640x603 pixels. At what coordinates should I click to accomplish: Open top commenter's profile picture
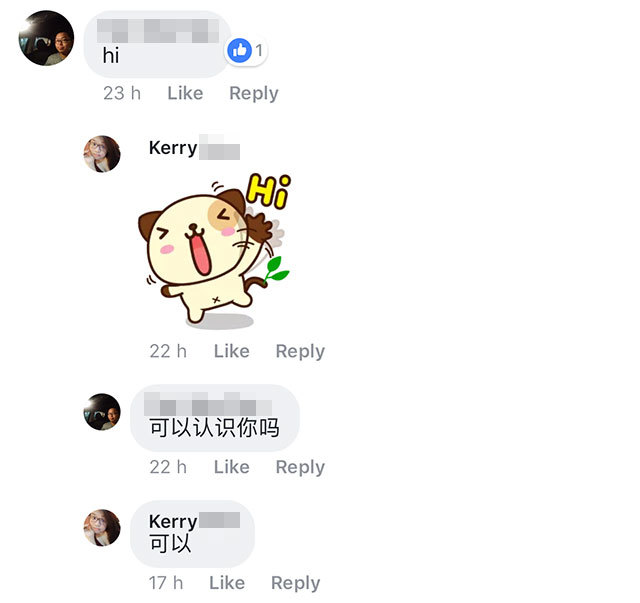pos(47,38)
